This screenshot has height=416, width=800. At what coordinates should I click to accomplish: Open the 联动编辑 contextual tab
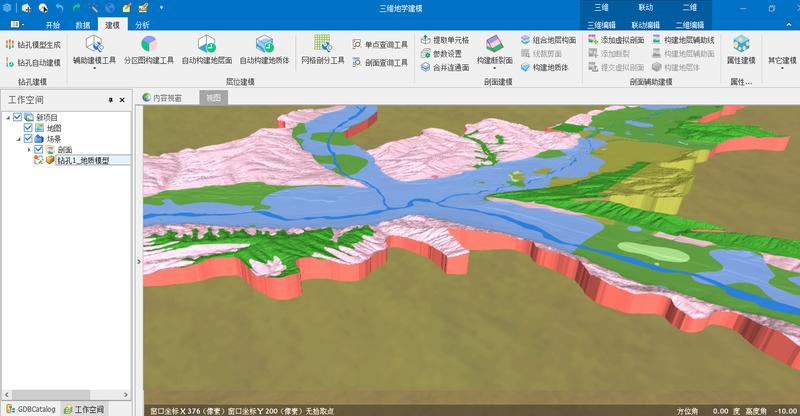tap(645, 25)
